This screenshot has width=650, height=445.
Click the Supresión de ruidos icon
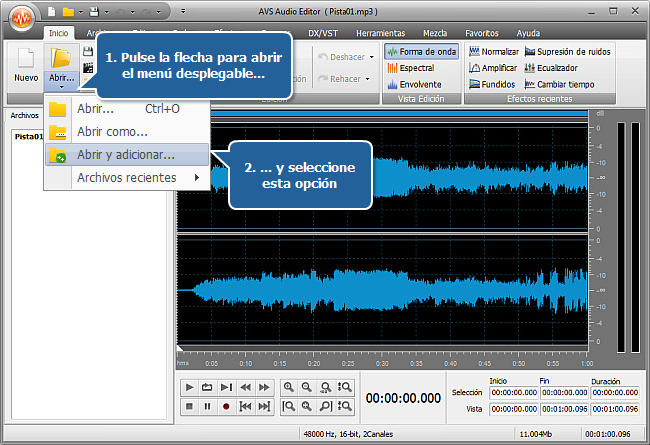pos(529,51)
